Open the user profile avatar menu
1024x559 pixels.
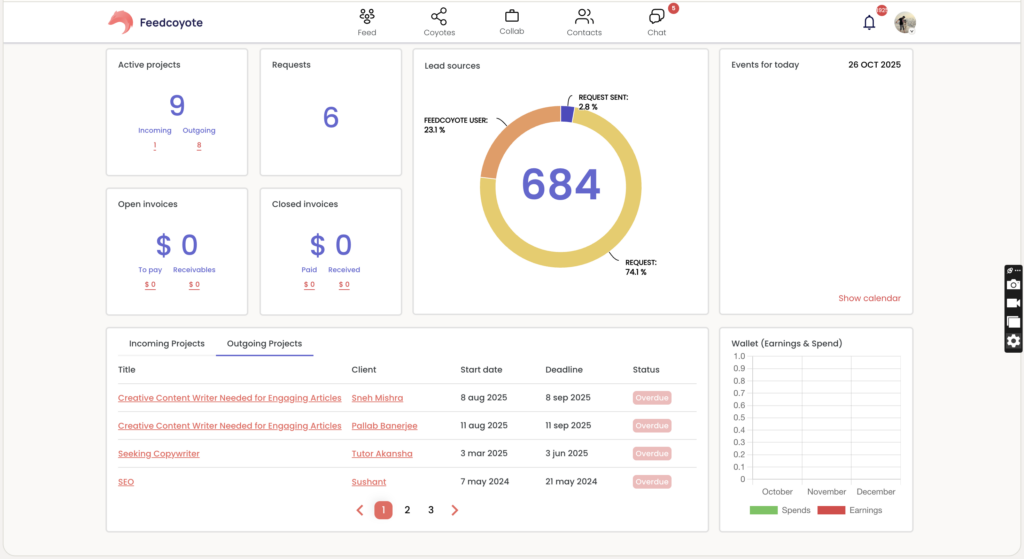pyautogui.click(x=904, y=22)
